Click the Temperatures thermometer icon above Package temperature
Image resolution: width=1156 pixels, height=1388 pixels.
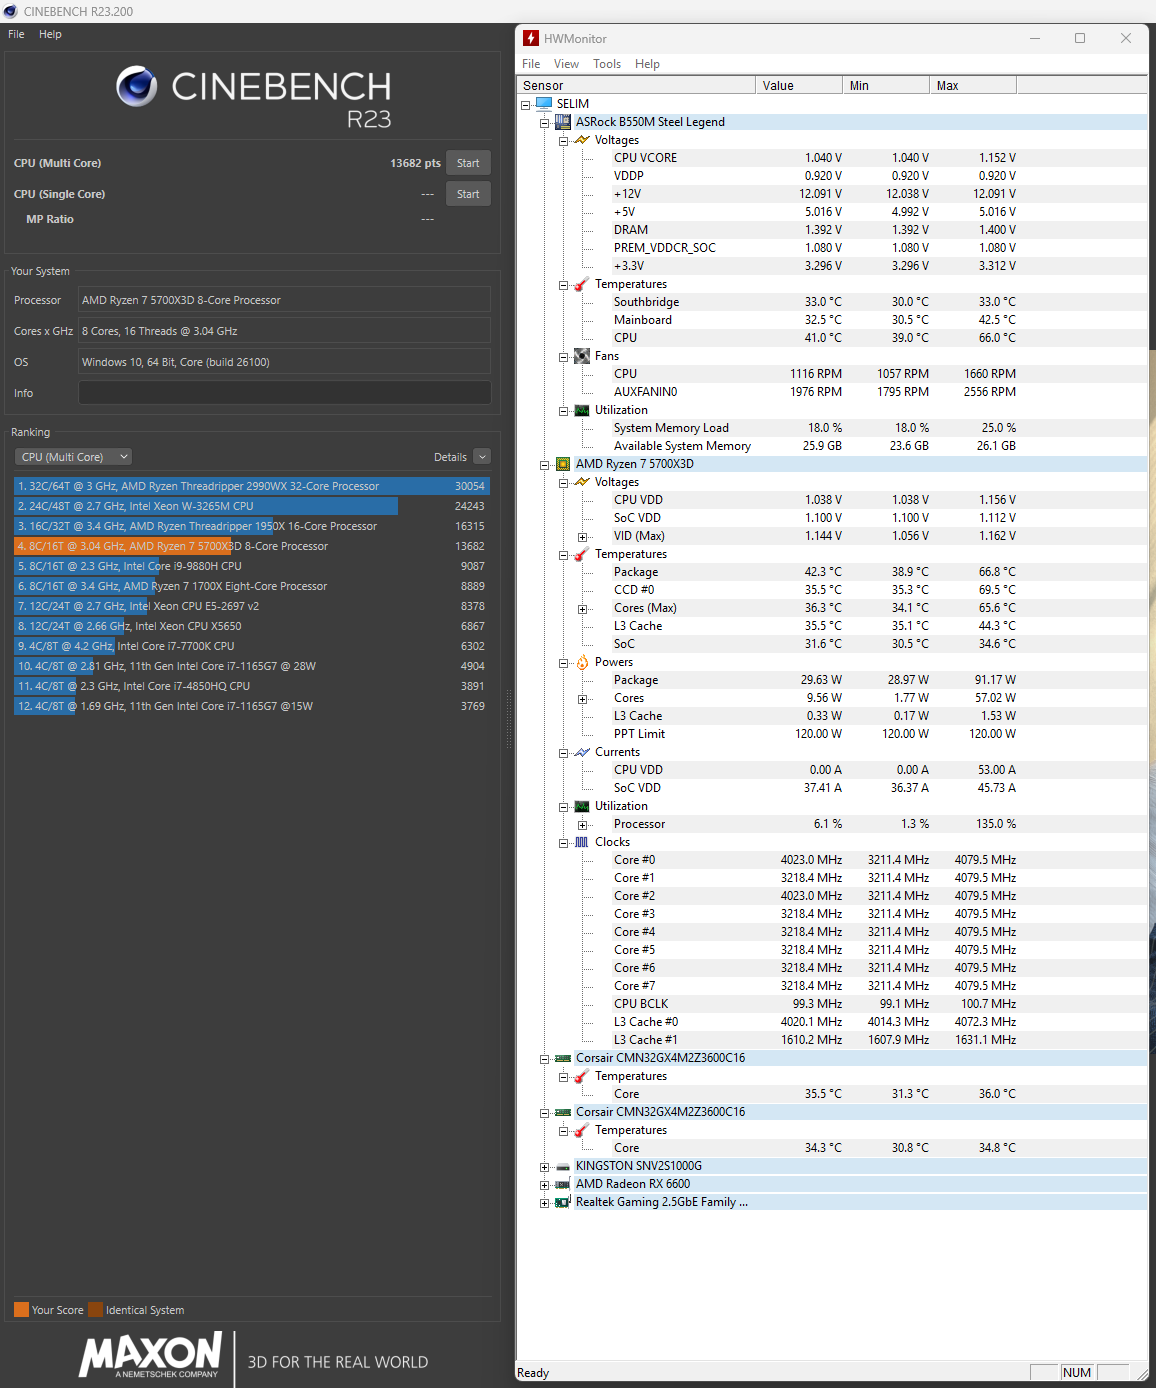point(582,554)
